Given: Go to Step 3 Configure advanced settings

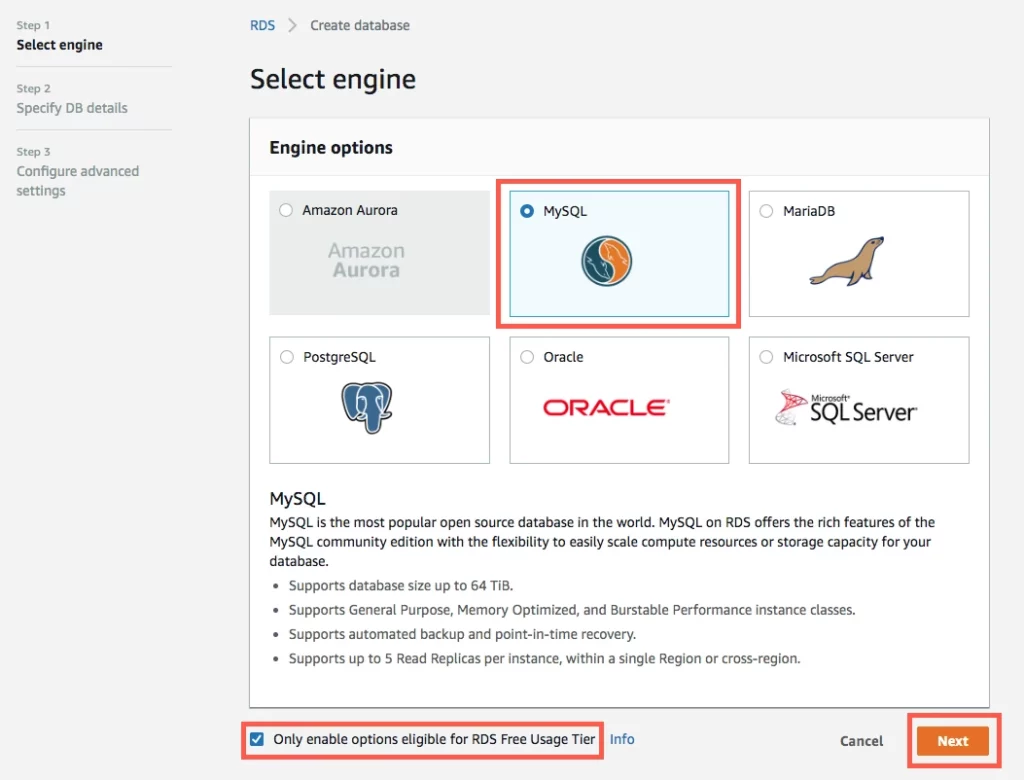Looking at the screenshot, I should tap(78, 172).
